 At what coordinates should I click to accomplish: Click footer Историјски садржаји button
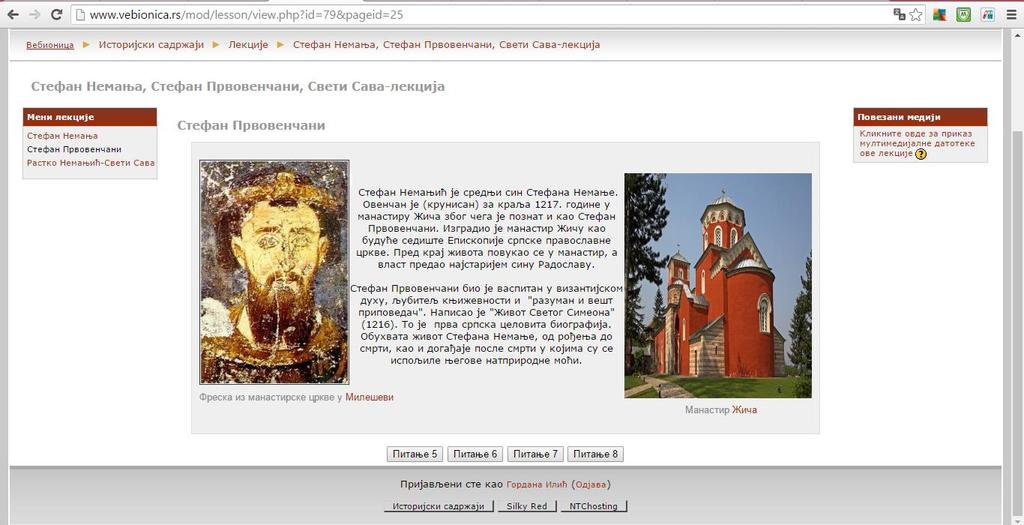pos(439,506)
